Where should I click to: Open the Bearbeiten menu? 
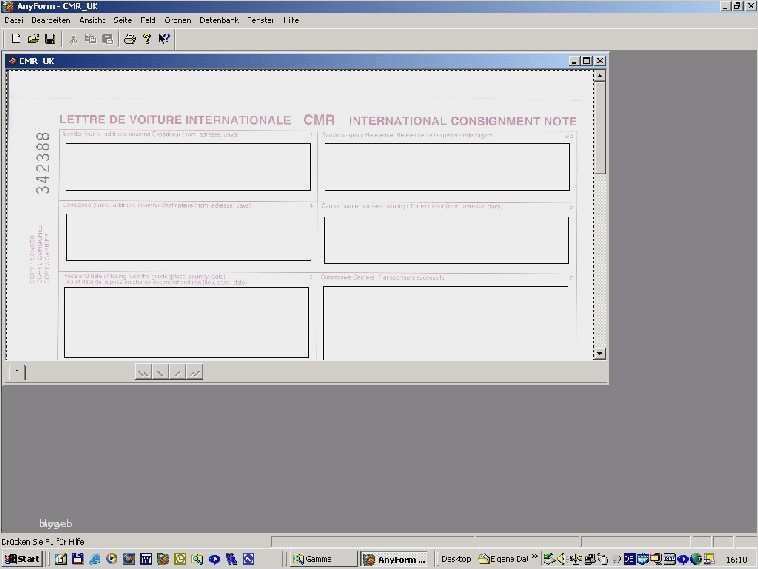tap(51, 20)
